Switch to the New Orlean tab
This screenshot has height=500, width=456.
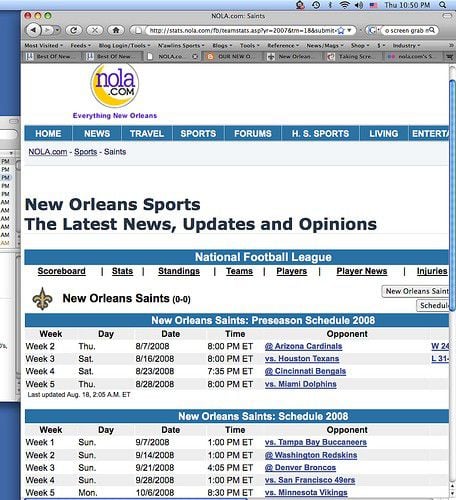[x=293, y=57]
